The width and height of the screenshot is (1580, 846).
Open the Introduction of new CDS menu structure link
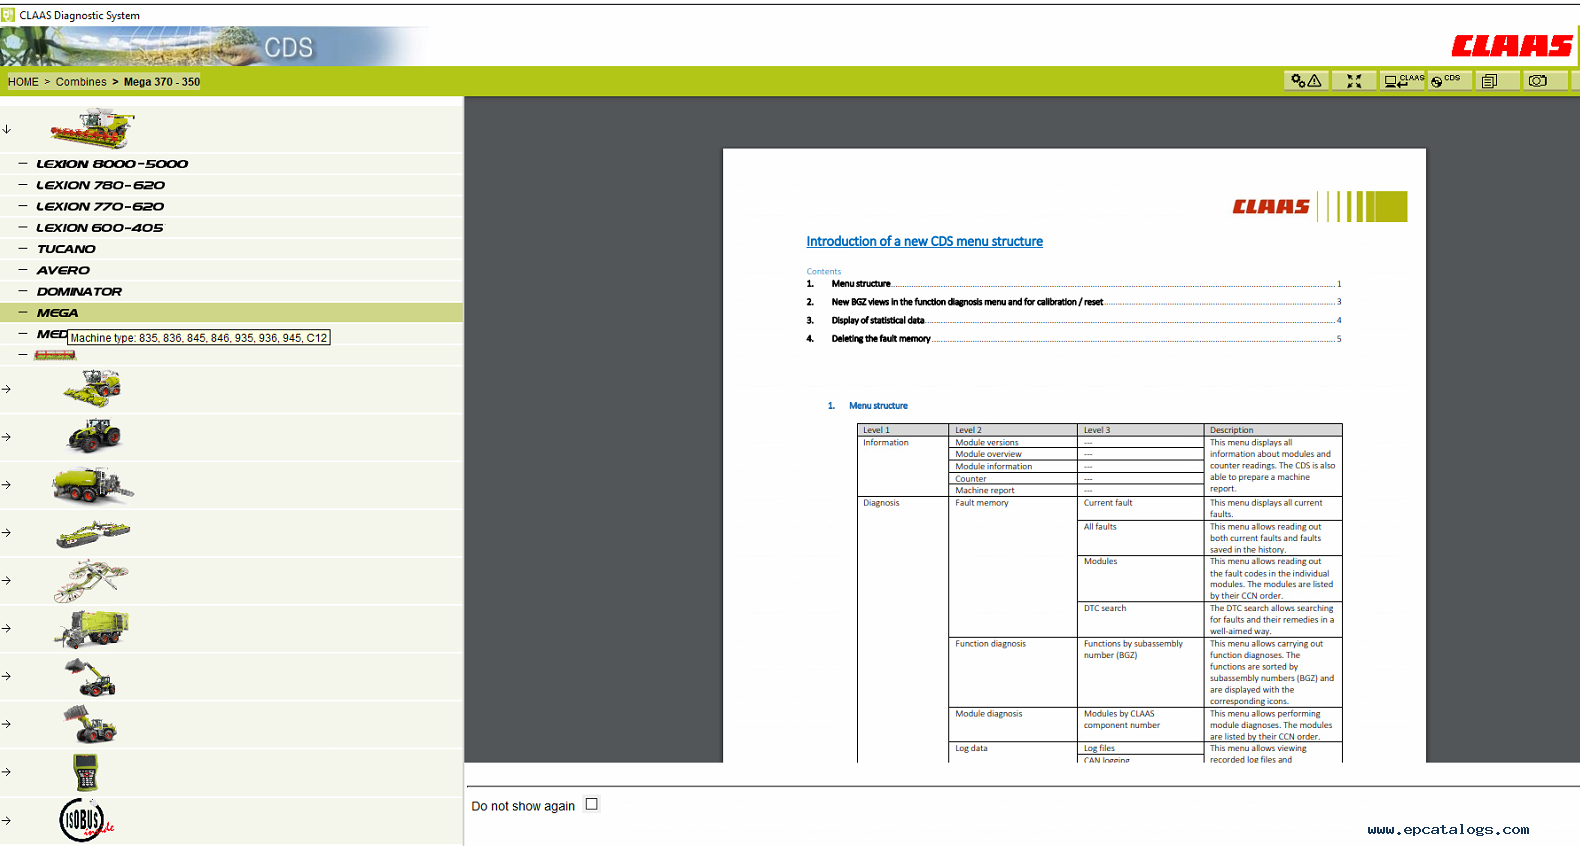924,241
